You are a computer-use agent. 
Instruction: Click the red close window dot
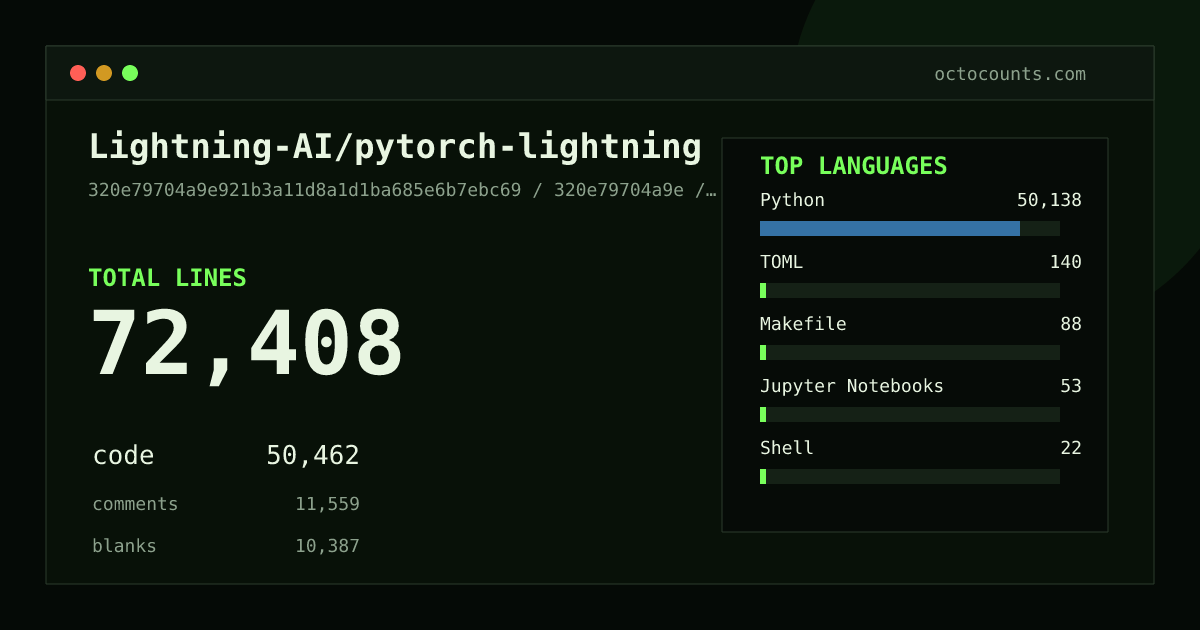[x=78, y=73]
